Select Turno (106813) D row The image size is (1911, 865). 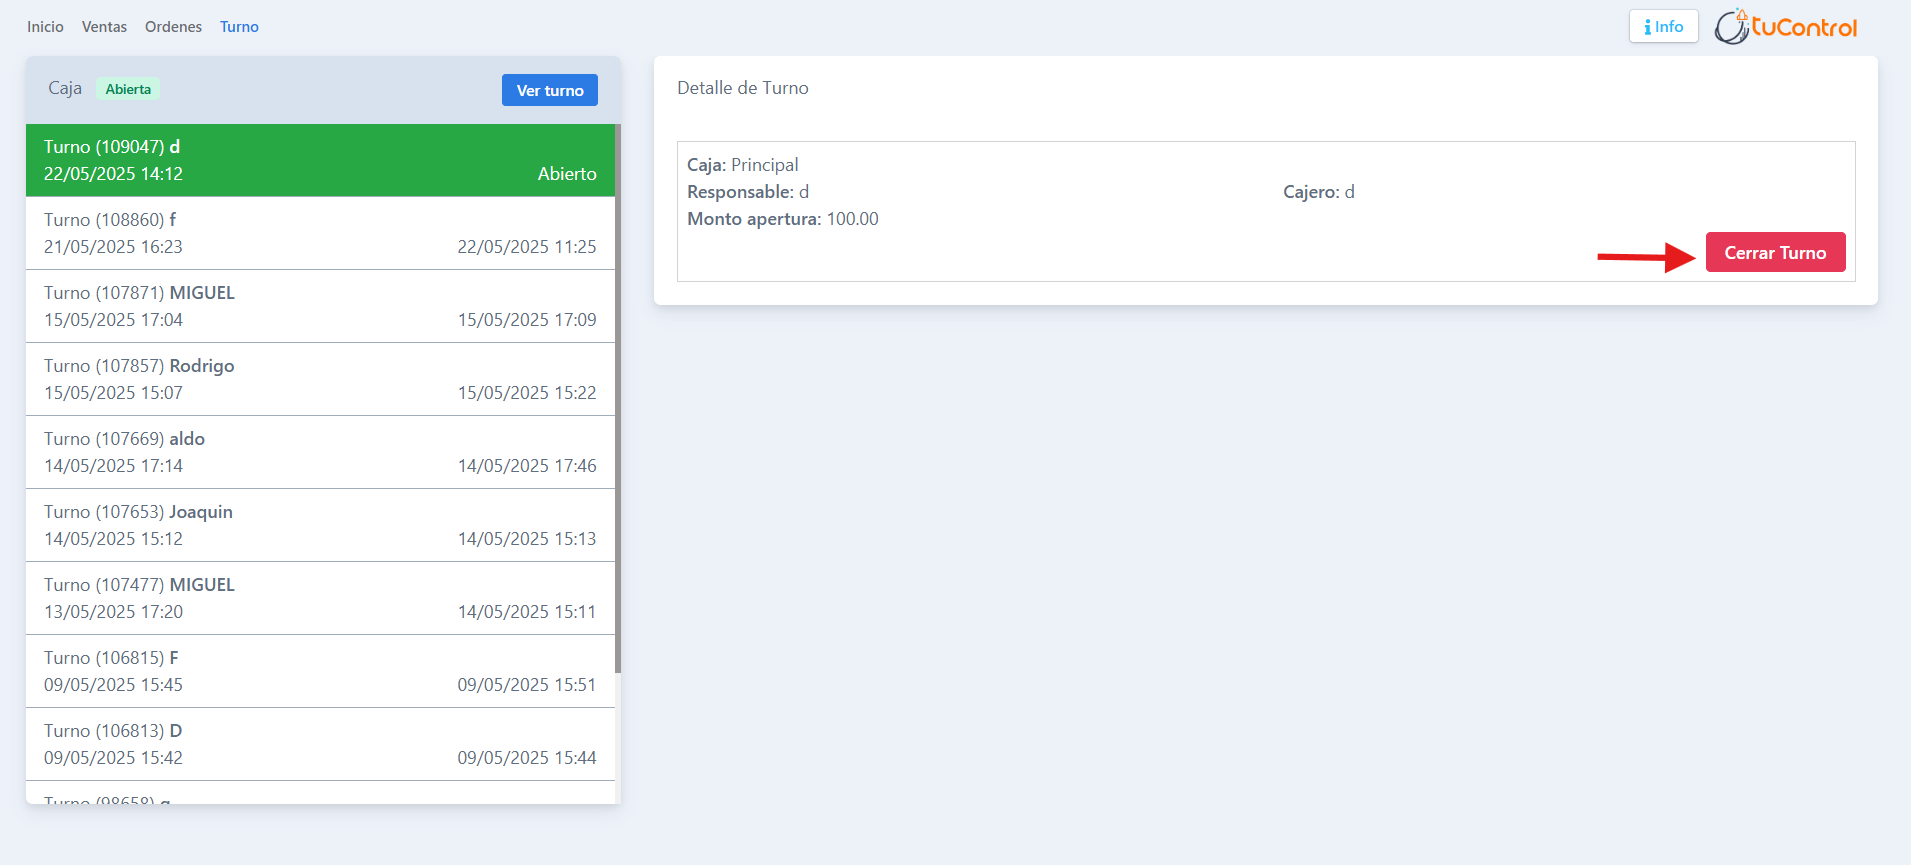320,744
